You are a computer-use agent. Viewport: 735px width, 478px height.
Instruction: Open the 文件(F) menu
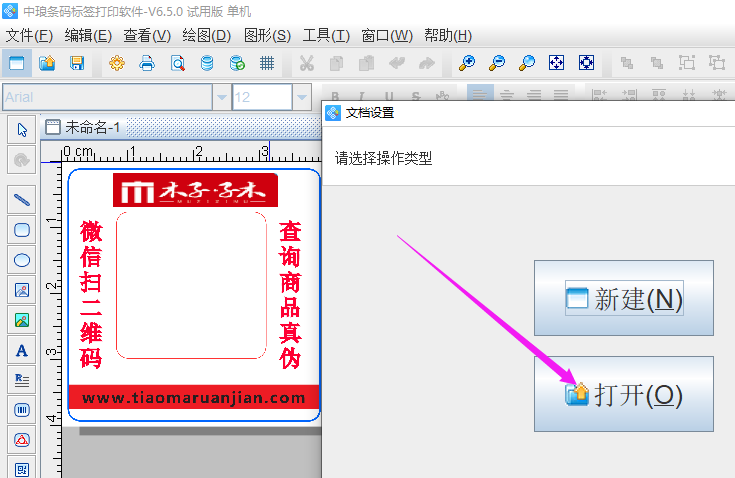tap(29, 35)
